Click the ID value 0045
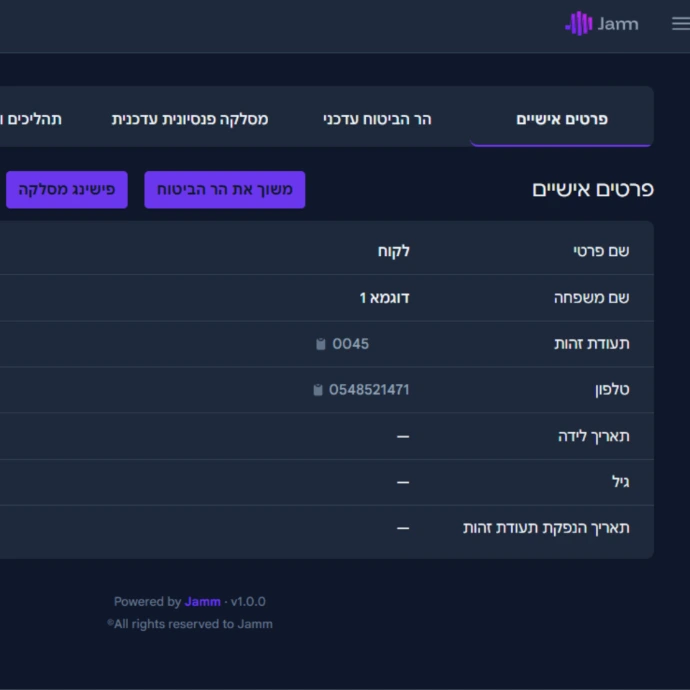Image resolution: width=690 pixels, height=690 pixels. click(351, 344)
